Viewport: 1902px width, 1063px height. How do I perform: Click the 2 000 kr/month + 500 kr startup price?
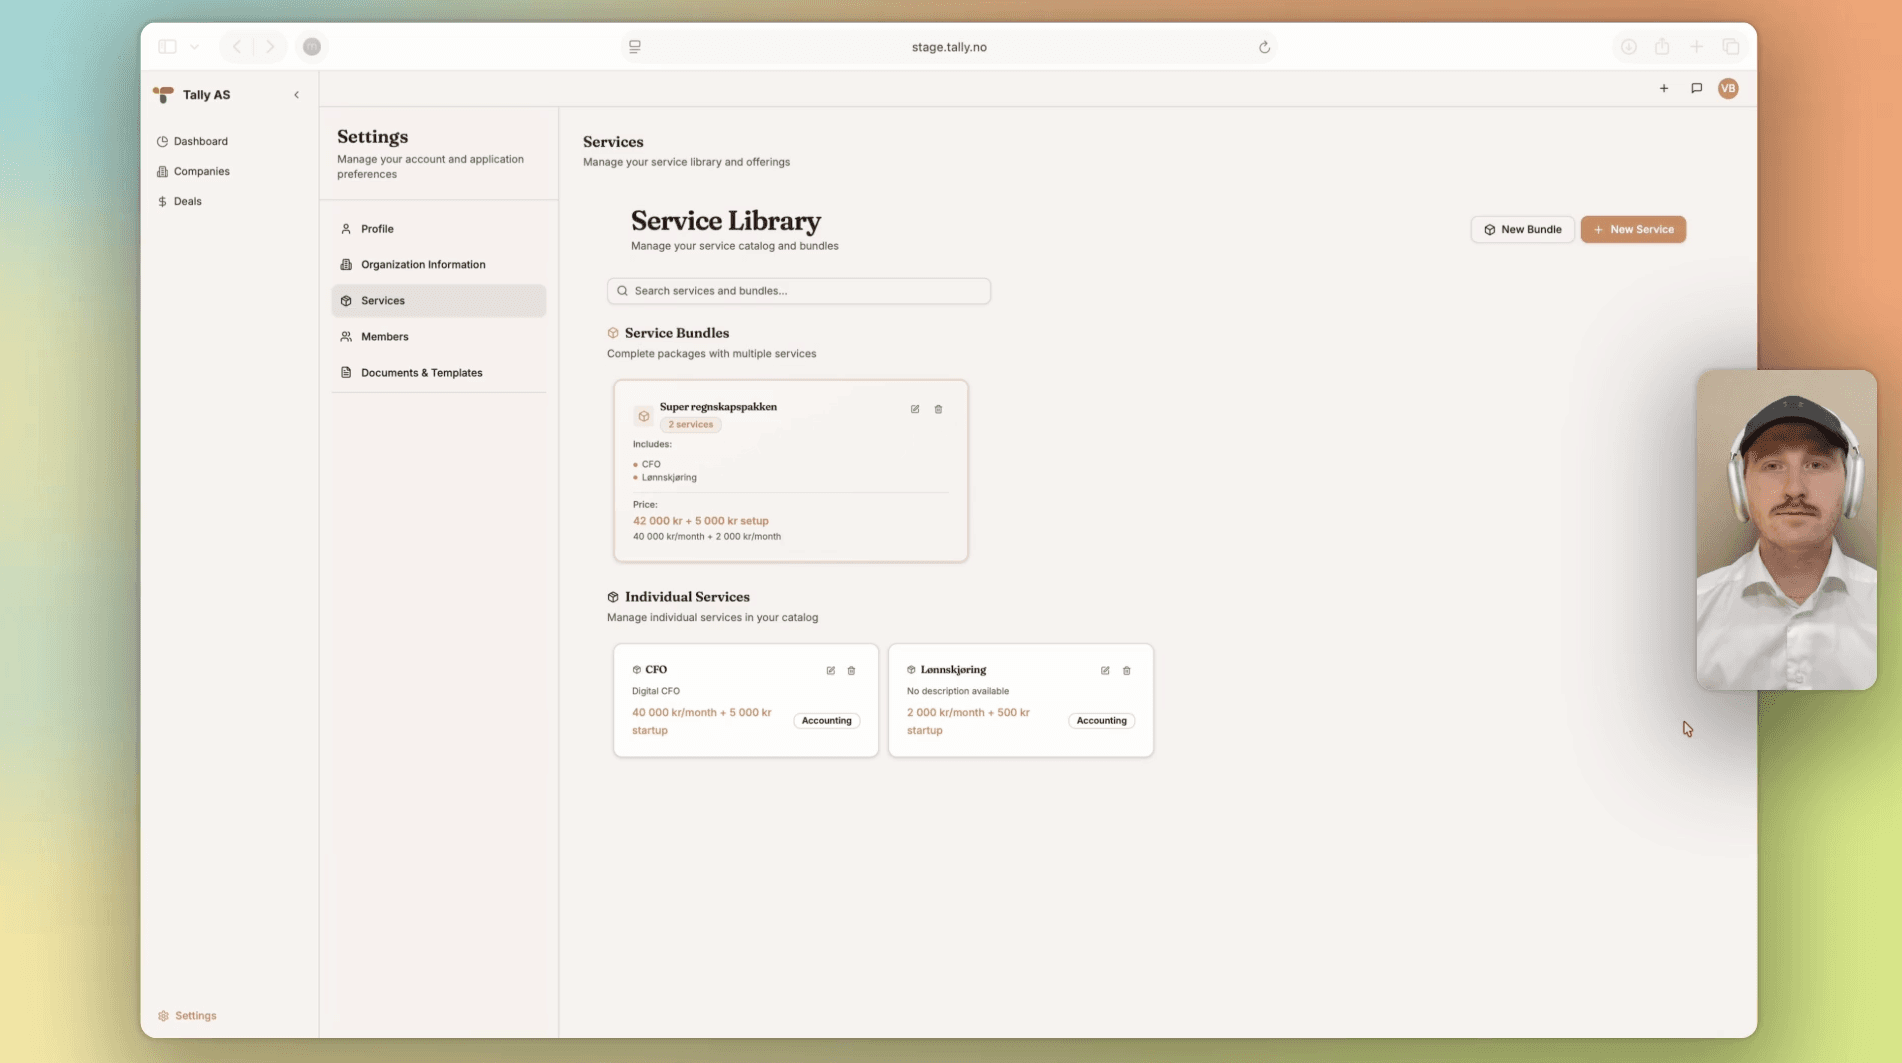pos(968,722)
